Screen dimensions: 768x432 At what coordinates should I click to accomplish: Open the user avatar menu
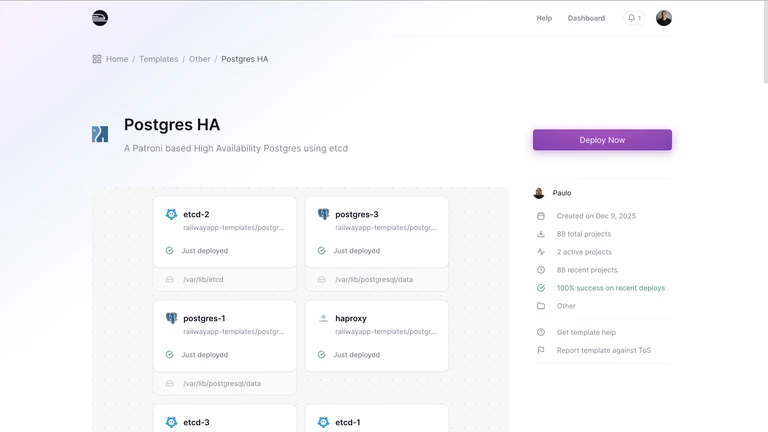pyautogui.click(x=664, y=18)
